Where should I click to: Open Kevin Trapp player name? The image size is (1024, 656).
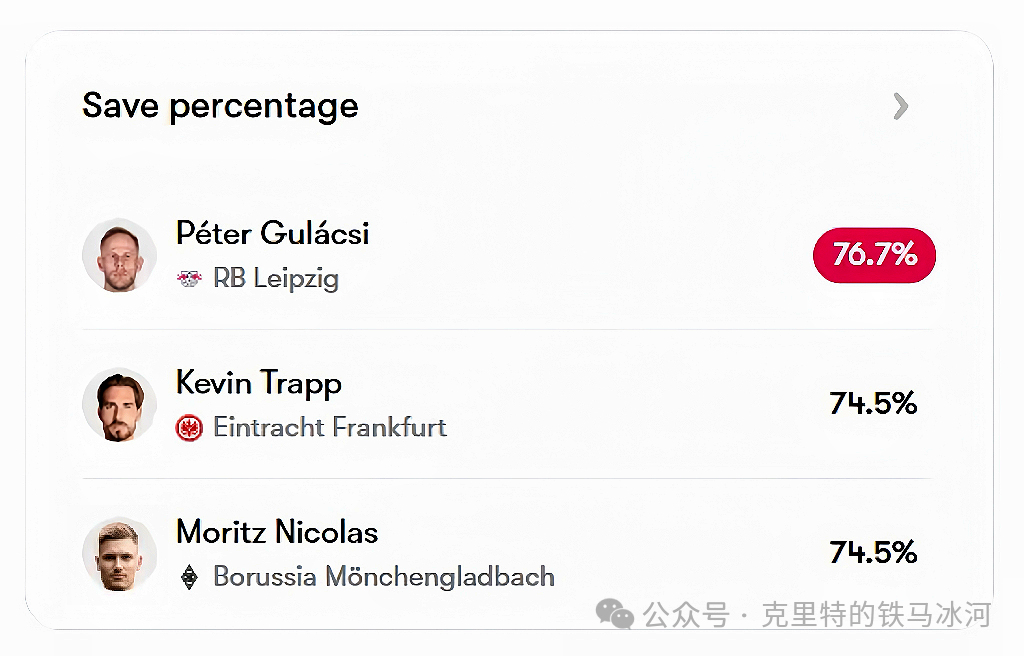259,384
